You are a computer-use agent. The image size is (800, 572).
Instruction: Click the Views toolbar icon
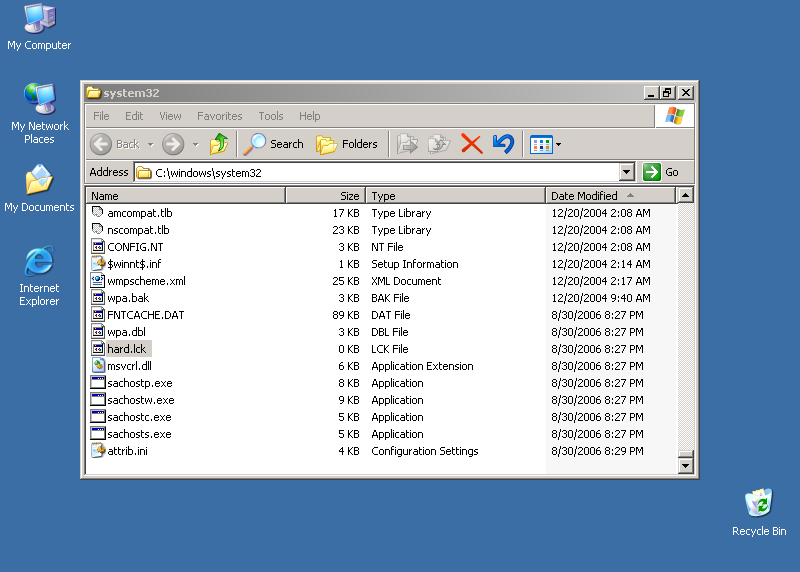[541, 145]
